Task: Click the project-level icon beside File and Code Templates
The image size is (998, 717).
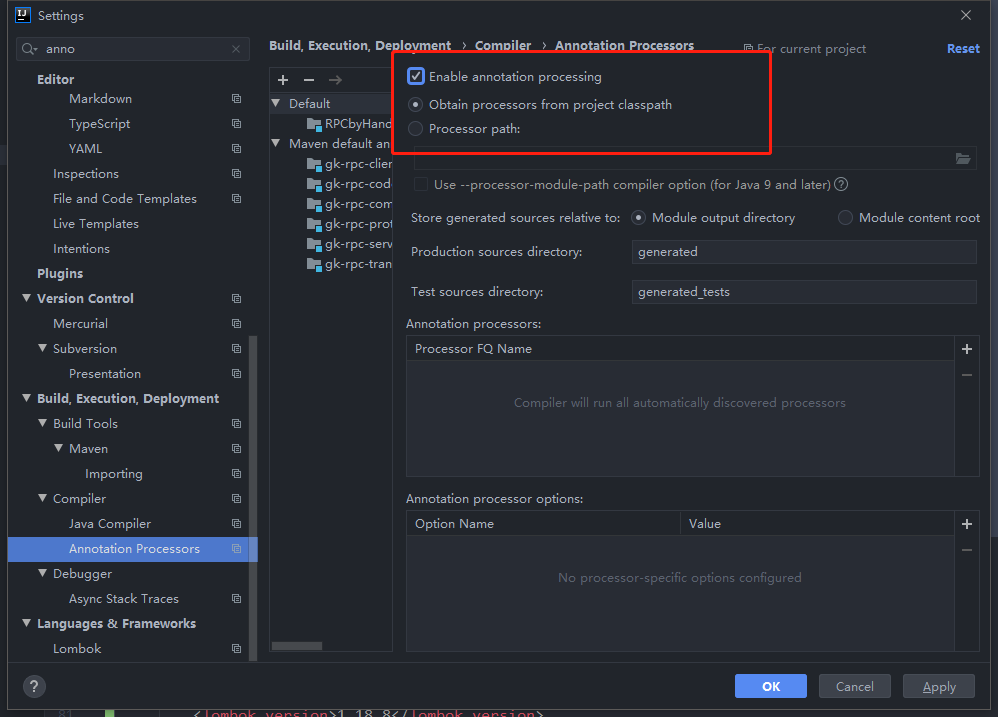Action: click(237, 198)
